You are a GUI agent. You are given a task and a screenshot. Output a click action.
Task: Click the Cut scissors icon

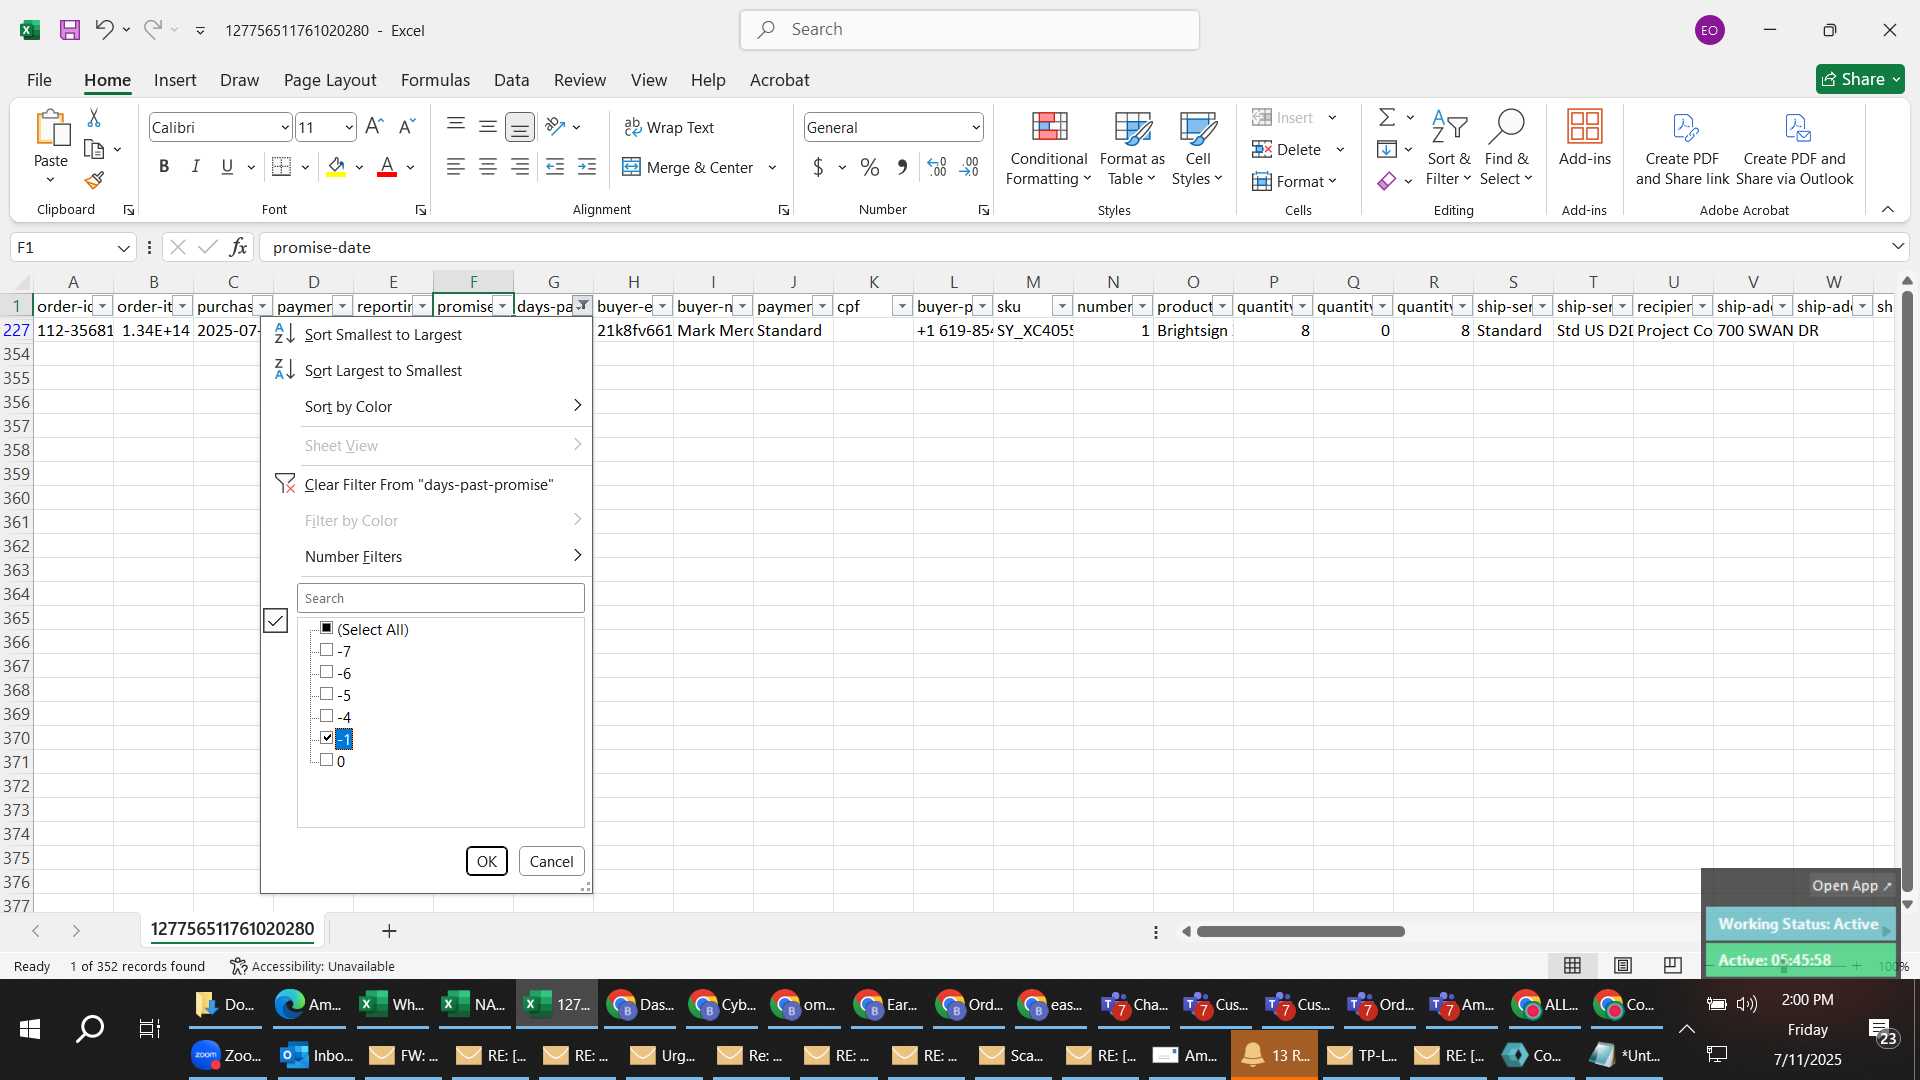(94, 118)
